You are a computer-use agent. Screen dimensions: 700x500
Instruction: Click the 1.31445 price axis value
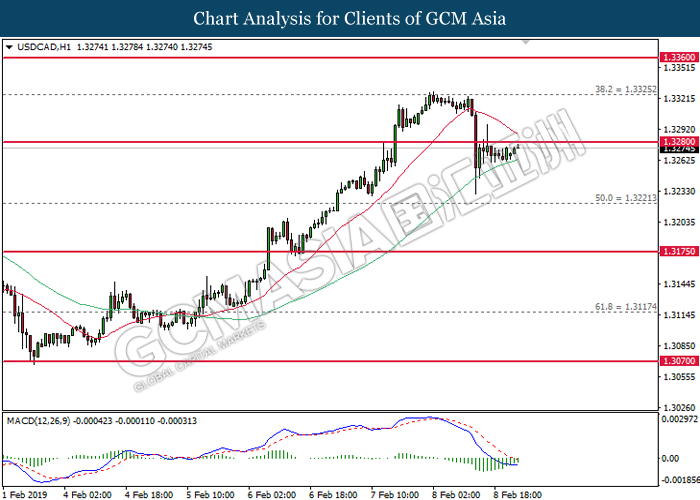pyautogui.click(x=679, y=284)
